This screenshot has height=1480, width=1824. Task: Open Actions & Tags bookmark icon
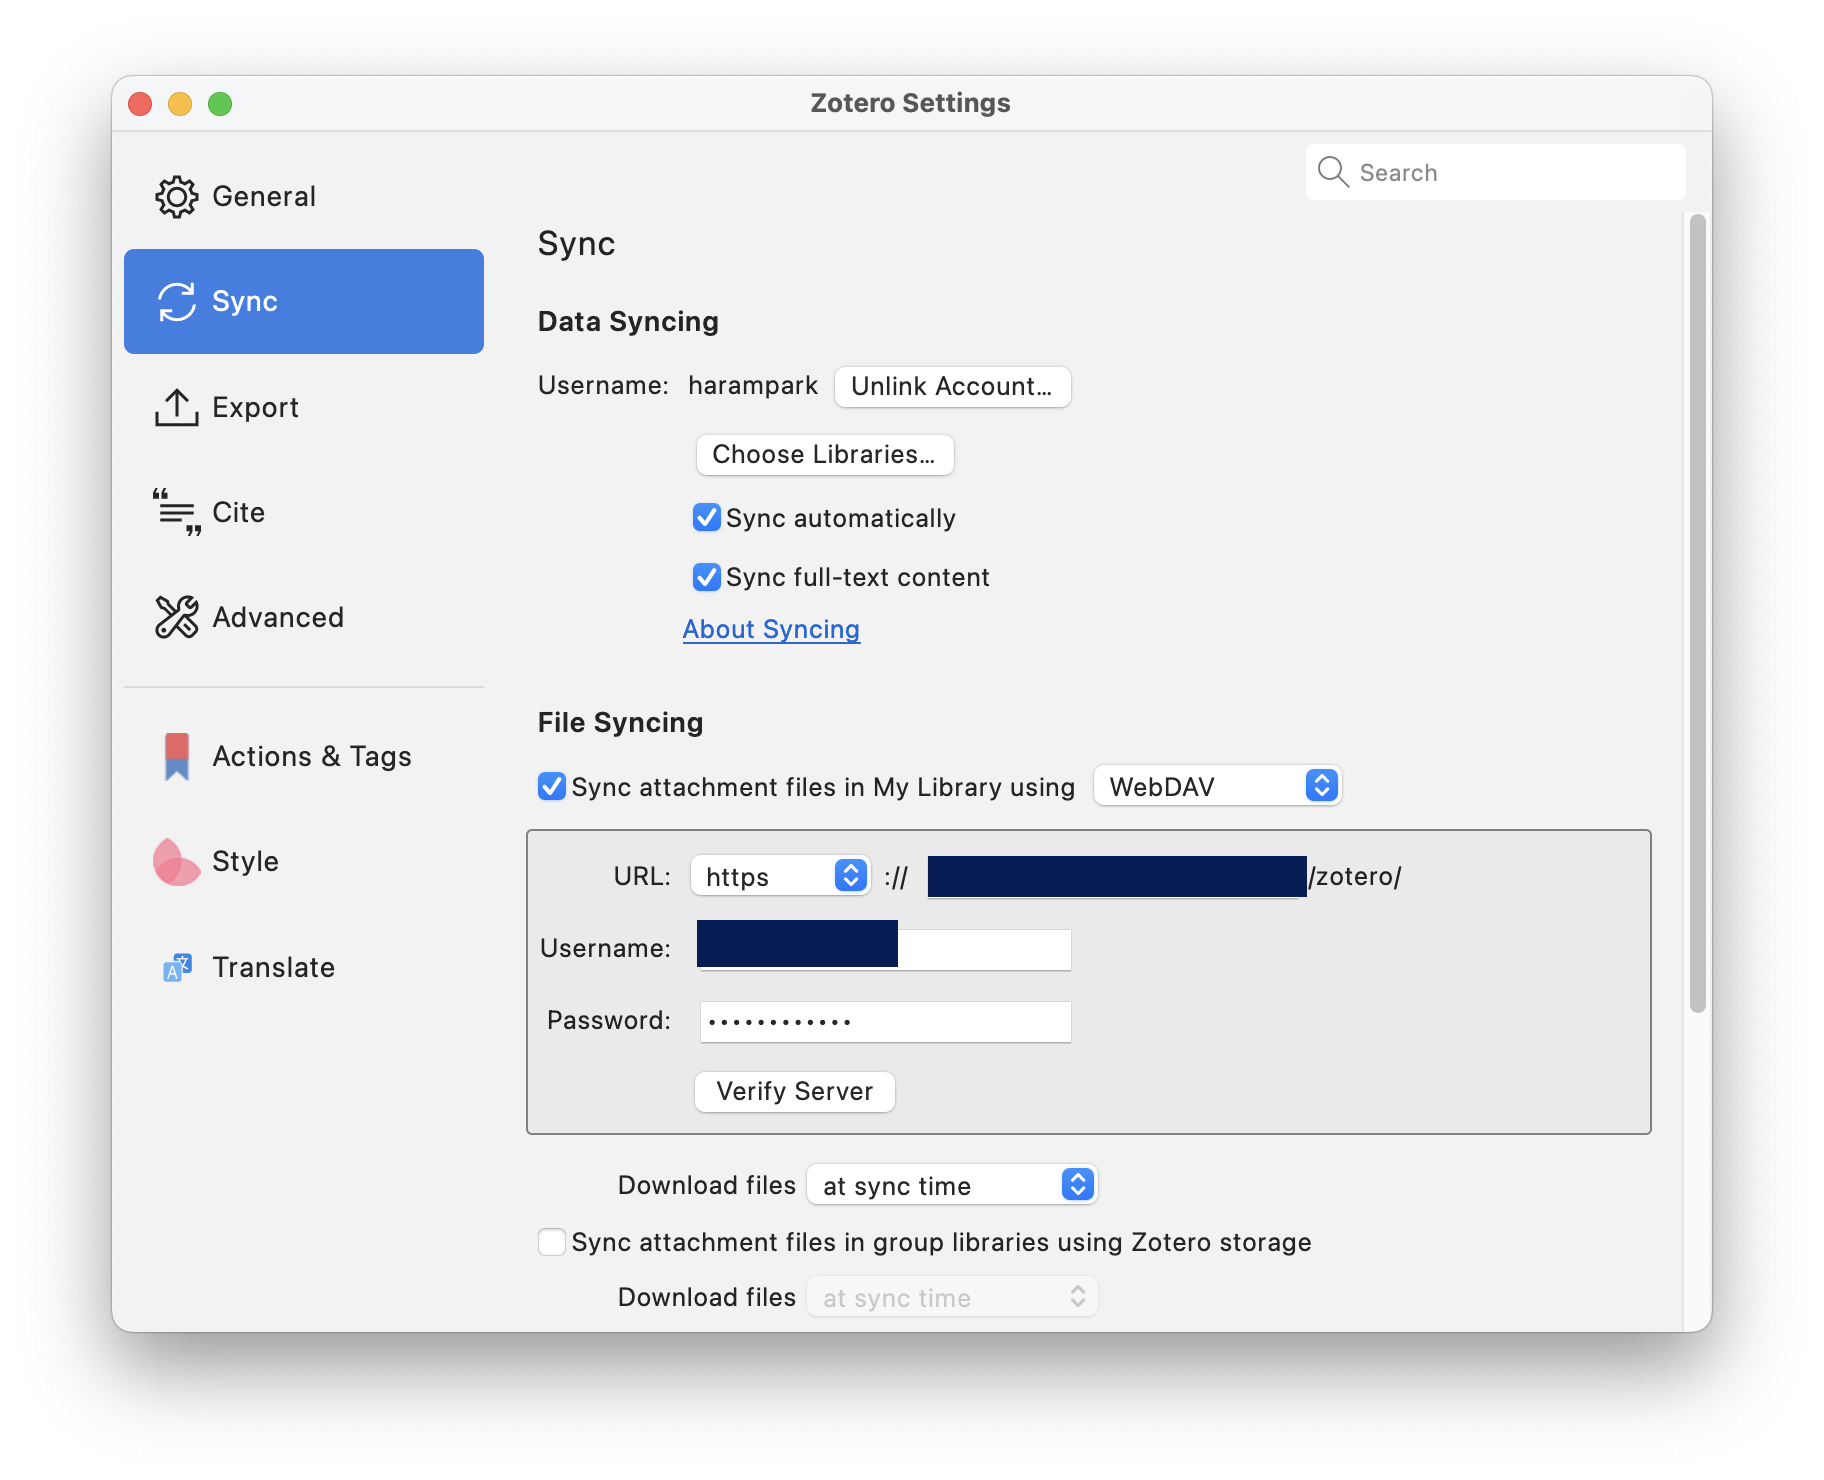[x=177, y=757]
